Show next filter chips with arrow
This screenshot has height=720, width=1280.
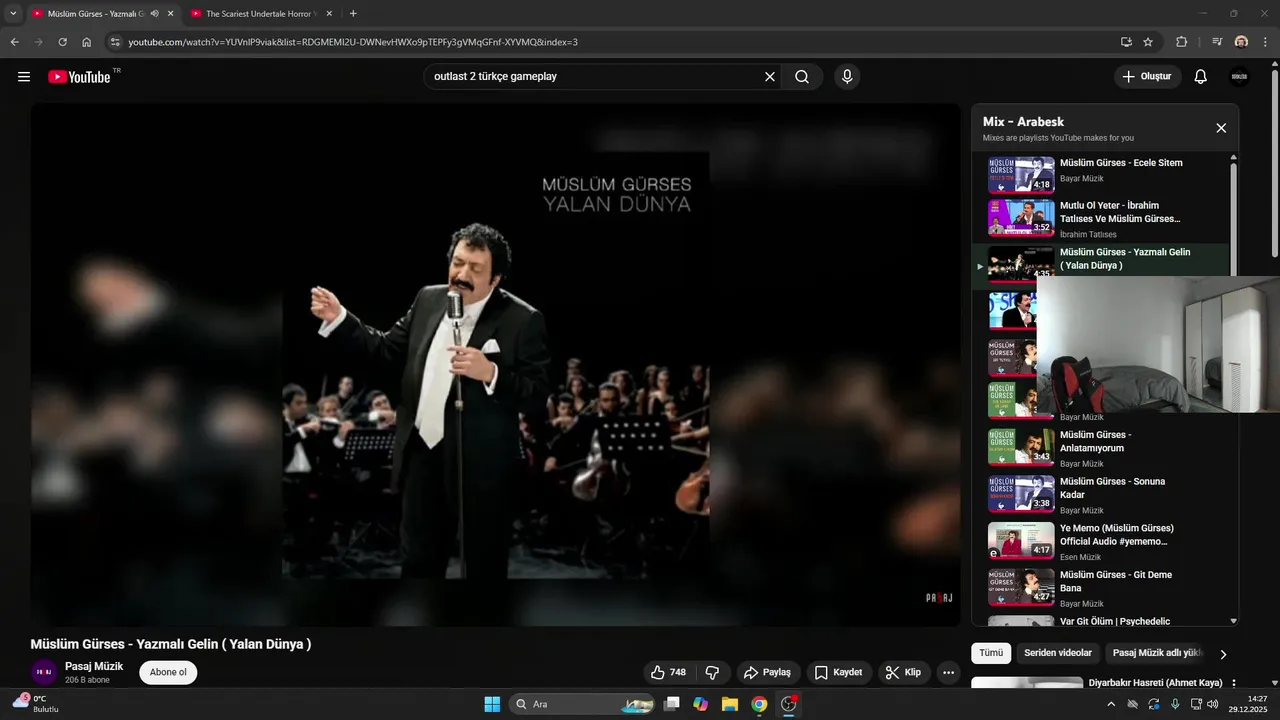[x=1222, y=654]
